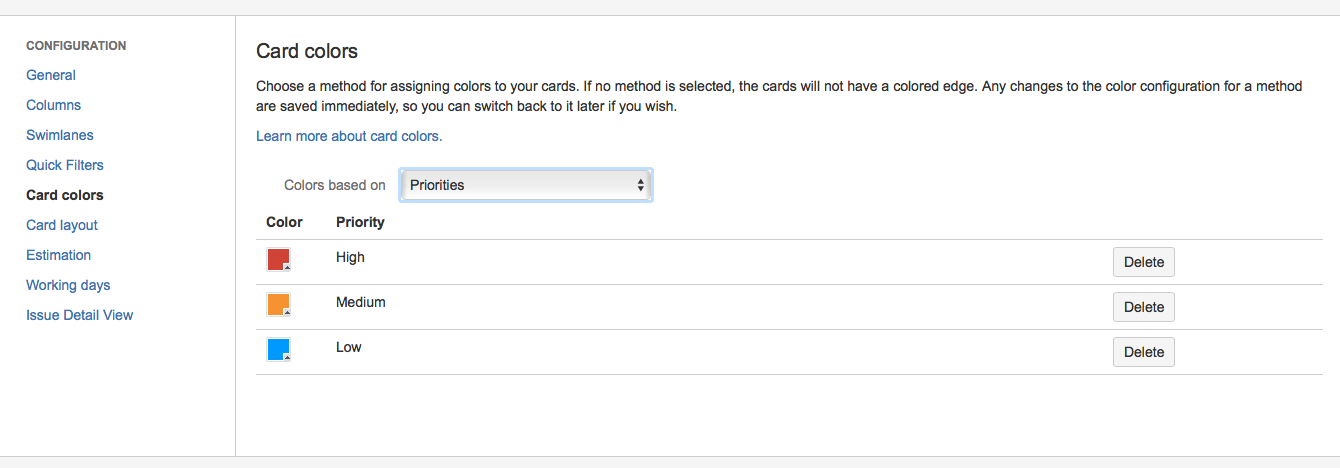Delete the Medium priority color row
Screen dimensions: 1340x468
click(x=1143, y=307)
